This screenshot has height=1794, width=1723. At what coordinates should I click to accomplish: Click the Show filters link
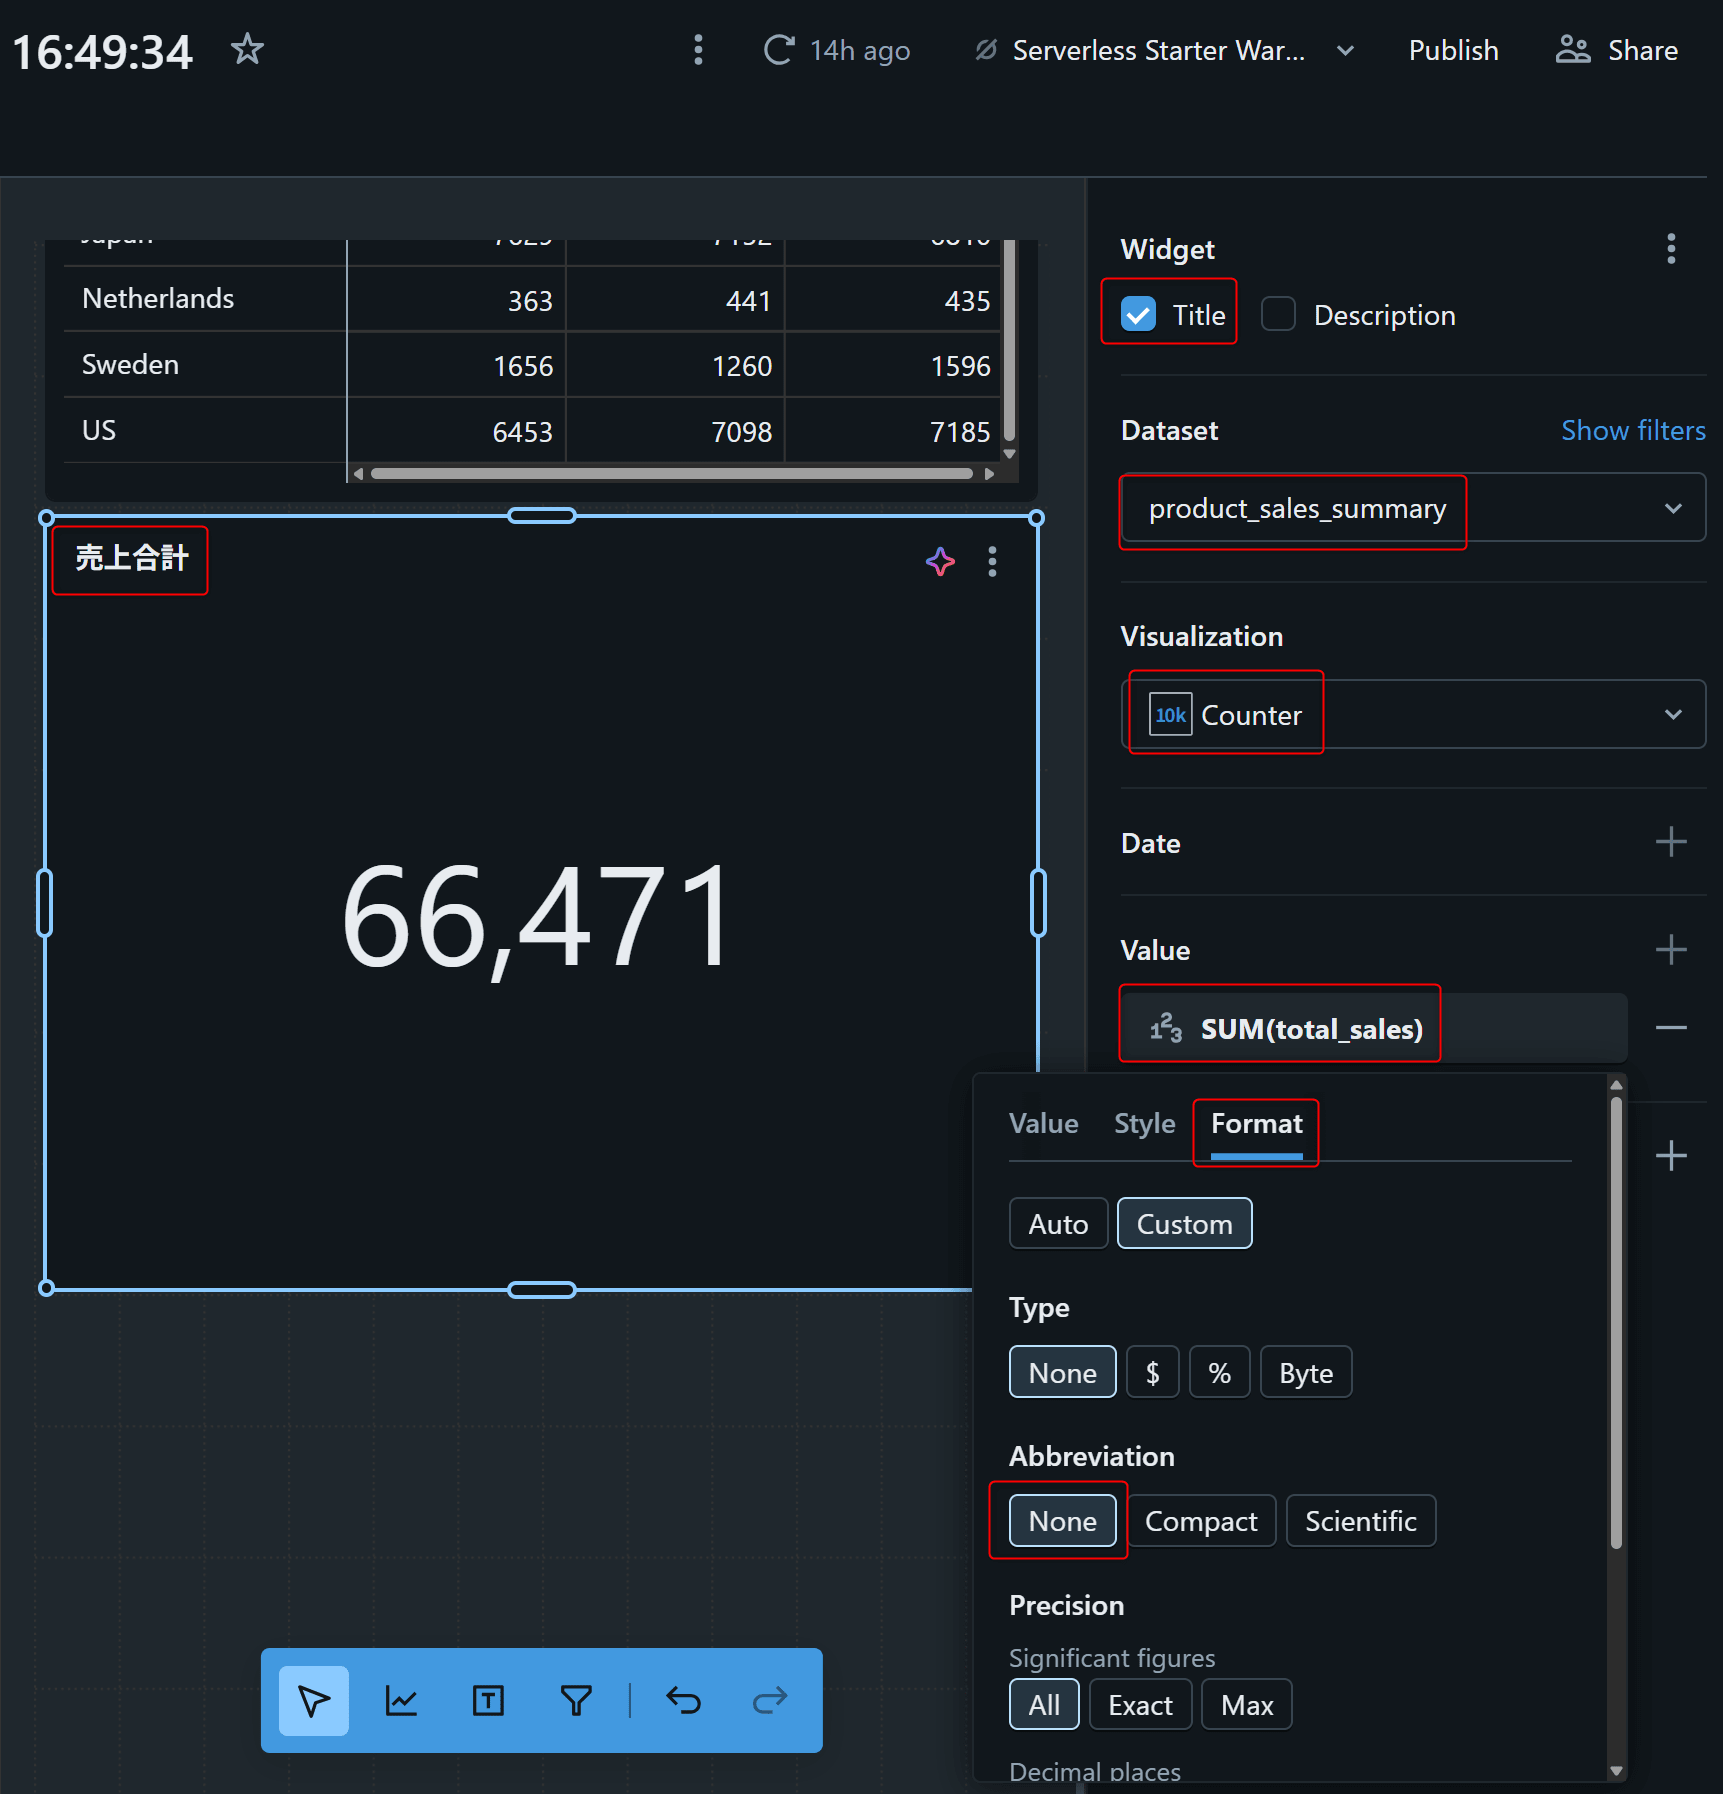click(1632, 431)
